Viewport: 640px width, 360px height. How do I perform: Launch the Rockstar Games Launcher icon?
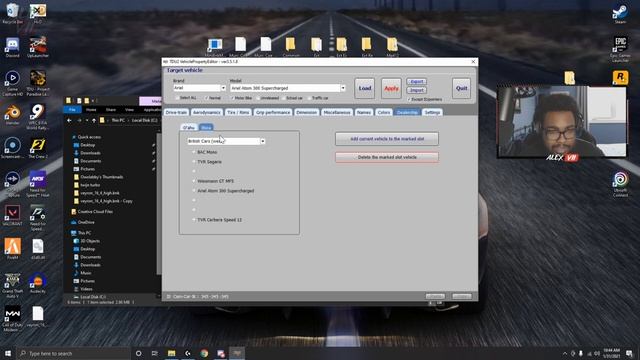(x=620, y=78)
